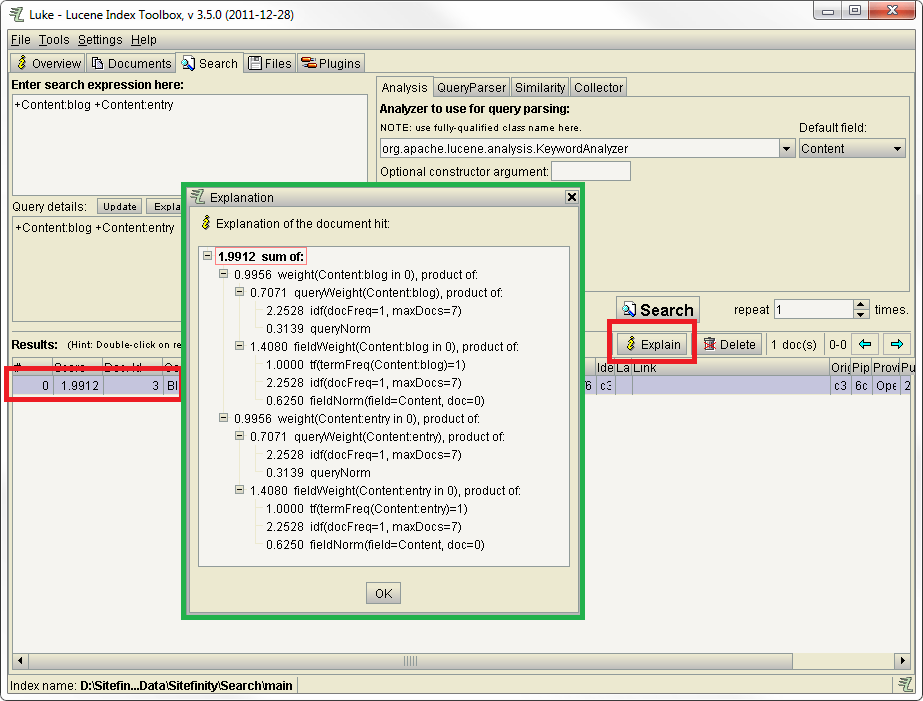Expand the Default field dropdown
Image resolution: width=923 pixels, height=701 pixels.
[897, 149]
